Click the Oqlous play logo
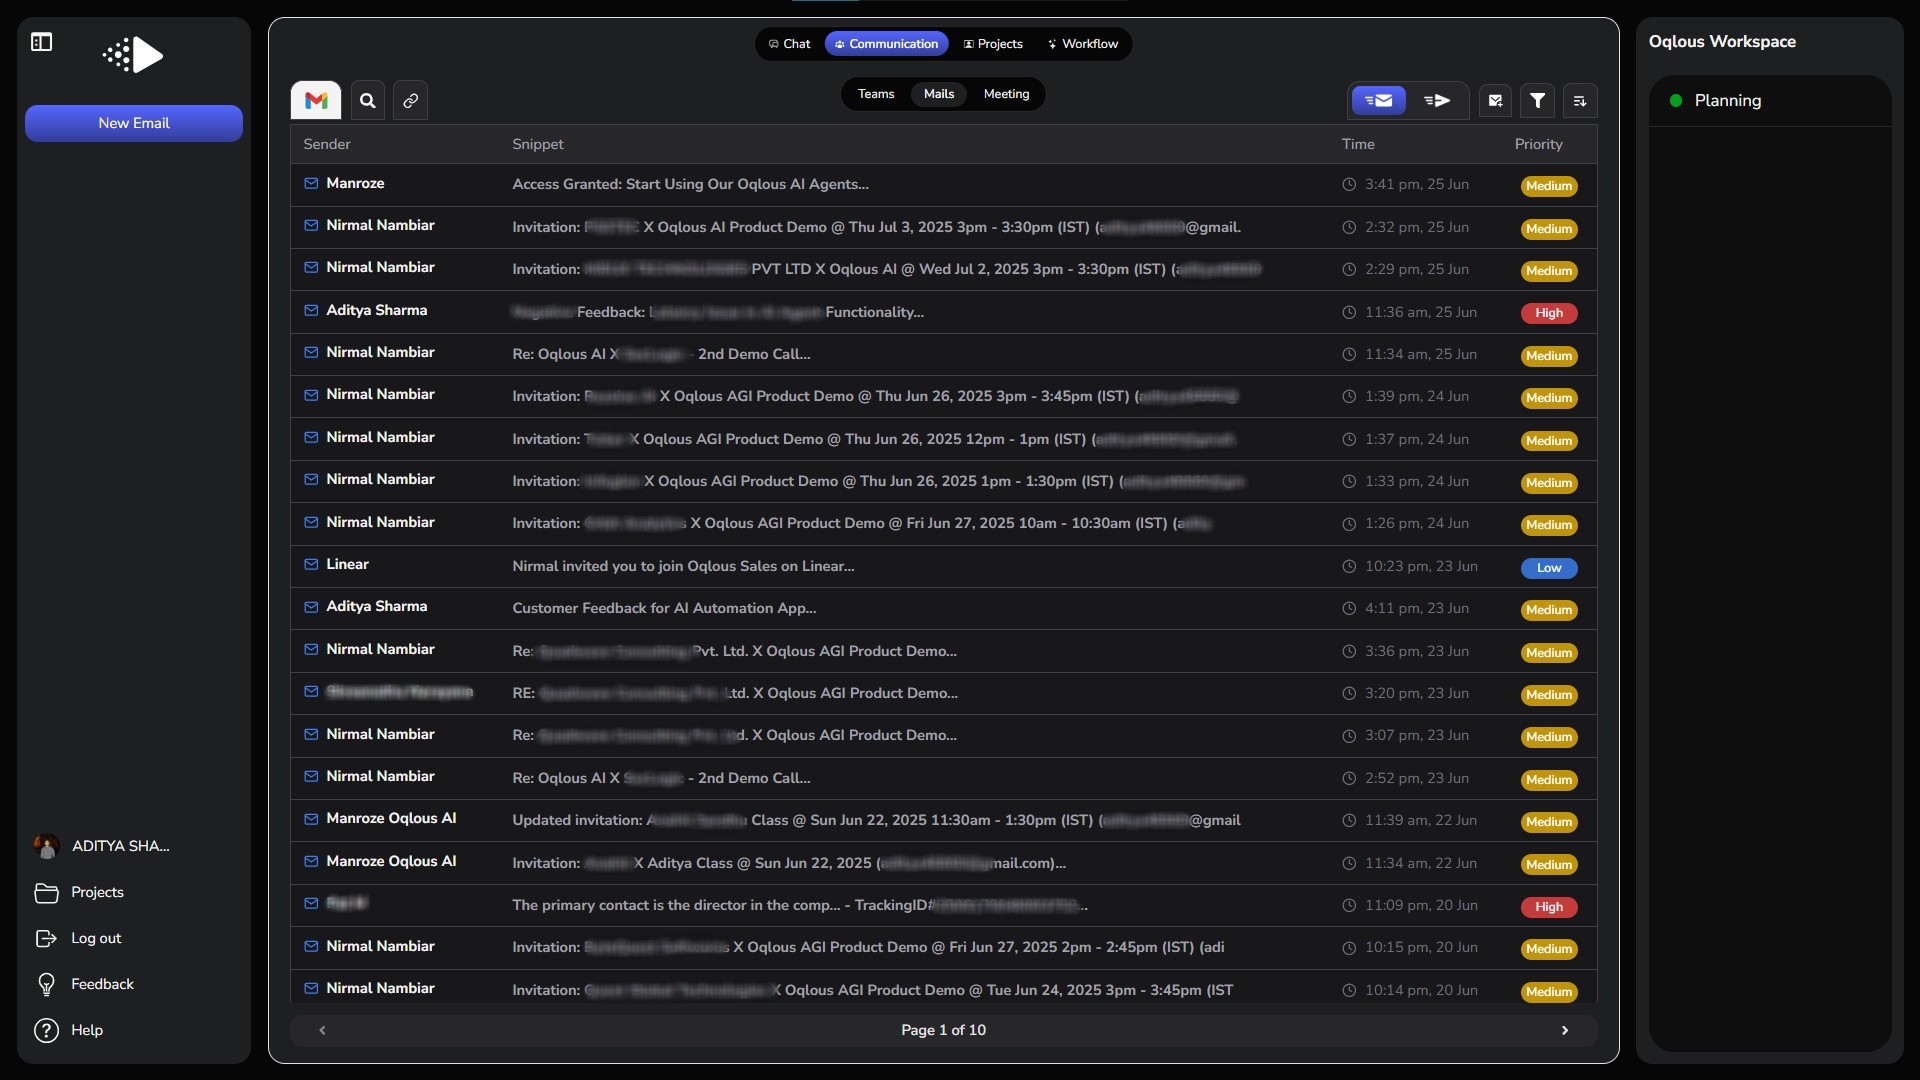 pyautogui.click(x=134, y=55)
